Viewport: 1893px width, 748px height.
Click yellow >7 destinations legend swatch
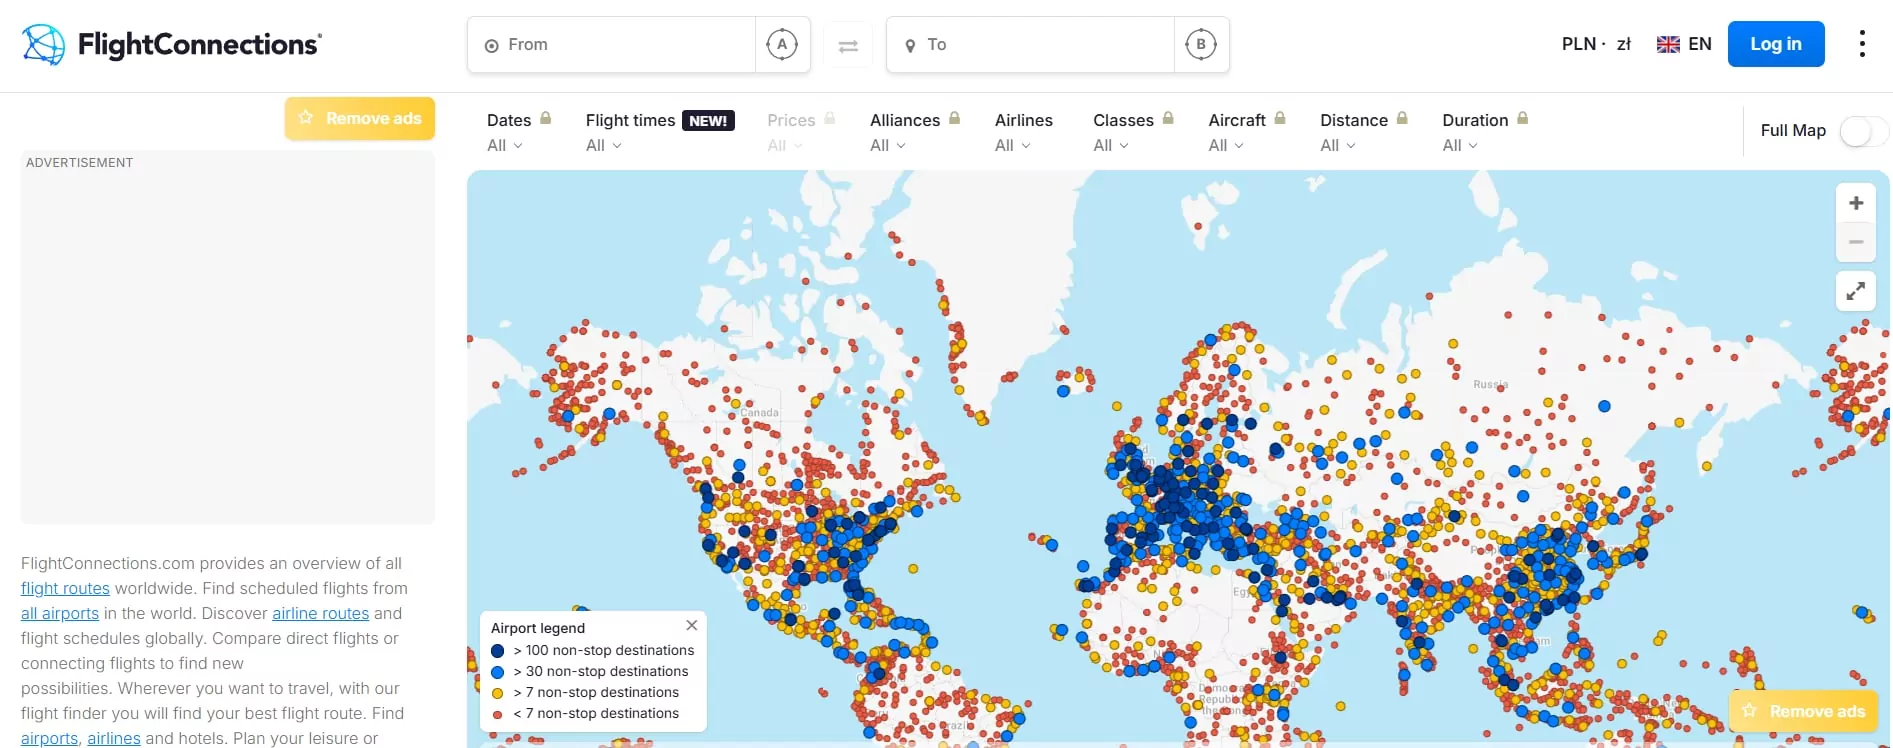498,692
